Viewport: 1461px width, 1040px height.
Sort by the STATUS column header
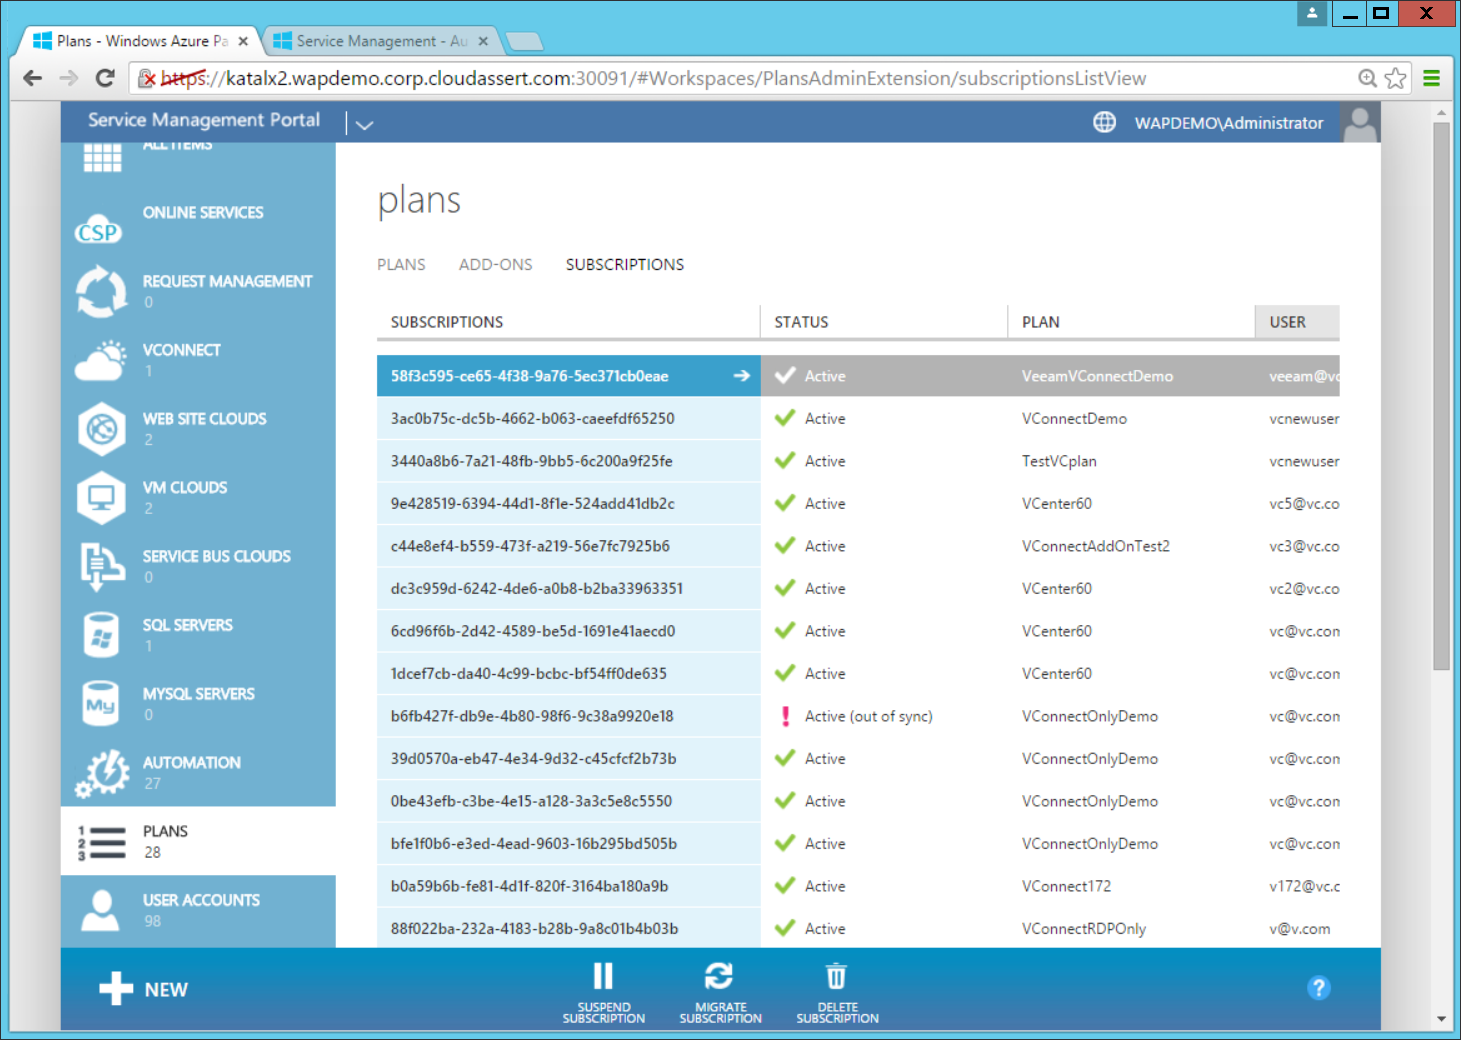tap(801, 322)
